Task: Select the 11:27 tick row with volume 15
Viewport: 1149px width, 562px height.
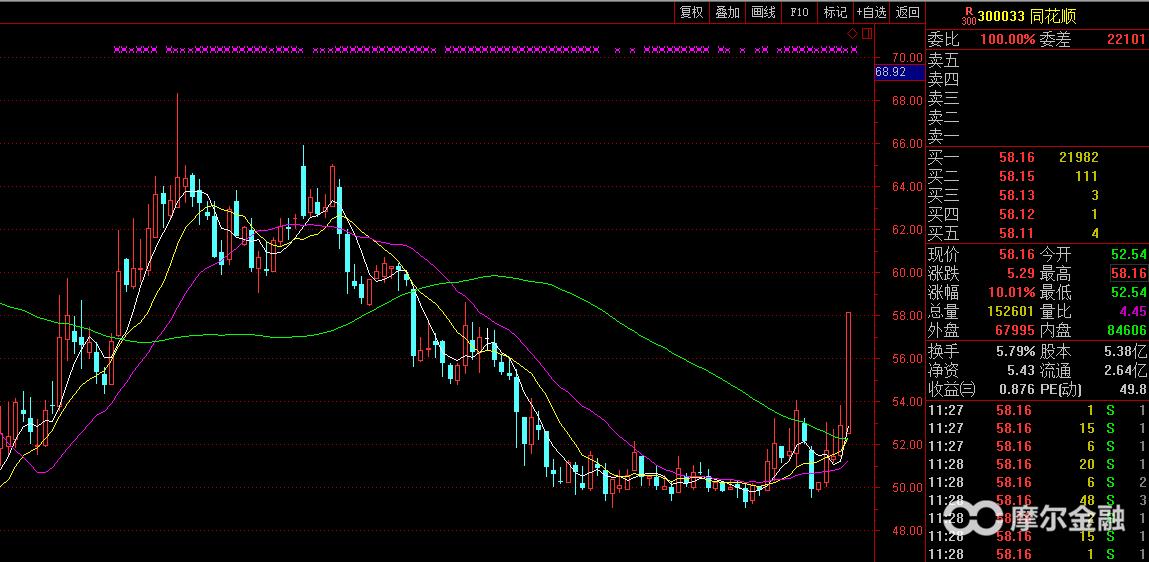Action: (1038, 428)
